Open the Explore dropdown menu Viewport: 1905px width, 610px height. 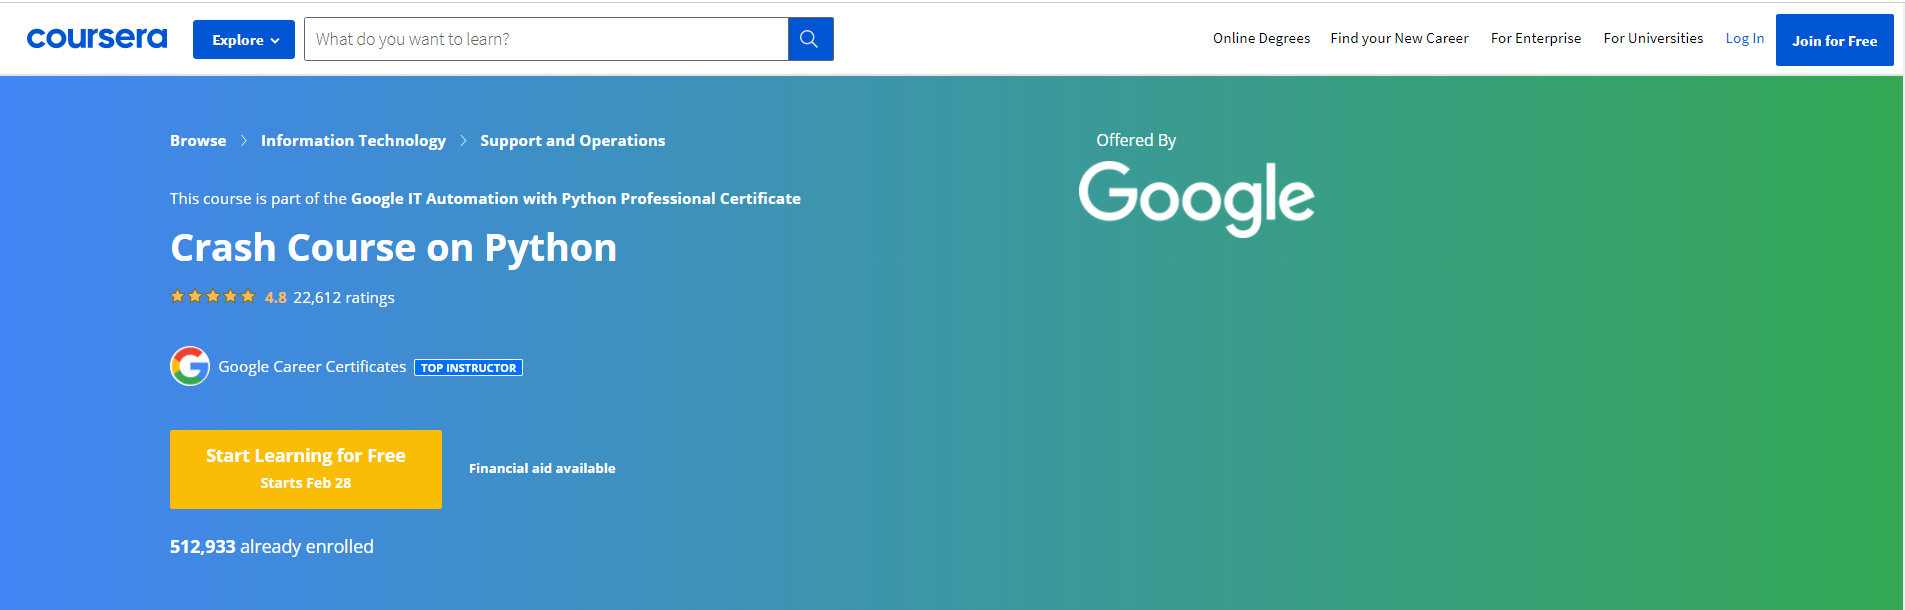tap(244, 40)
